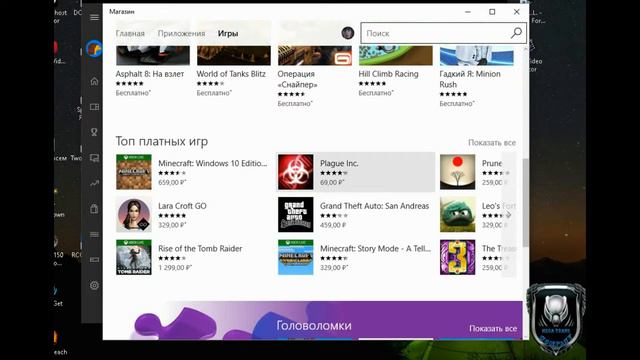640x360 pixels.
Task: Open the Leo's Fortune green creature icon
Action: [458, 214]
